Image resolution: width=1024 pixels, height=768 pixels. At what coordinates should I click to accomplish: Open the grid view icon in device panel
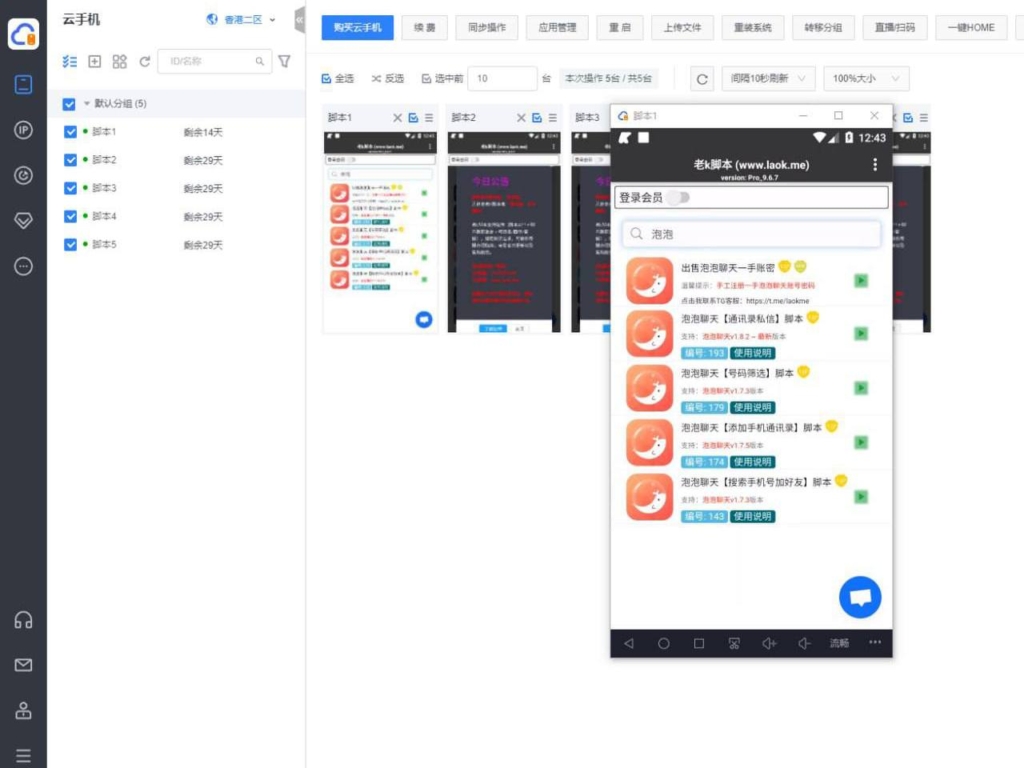coord(119,61)
